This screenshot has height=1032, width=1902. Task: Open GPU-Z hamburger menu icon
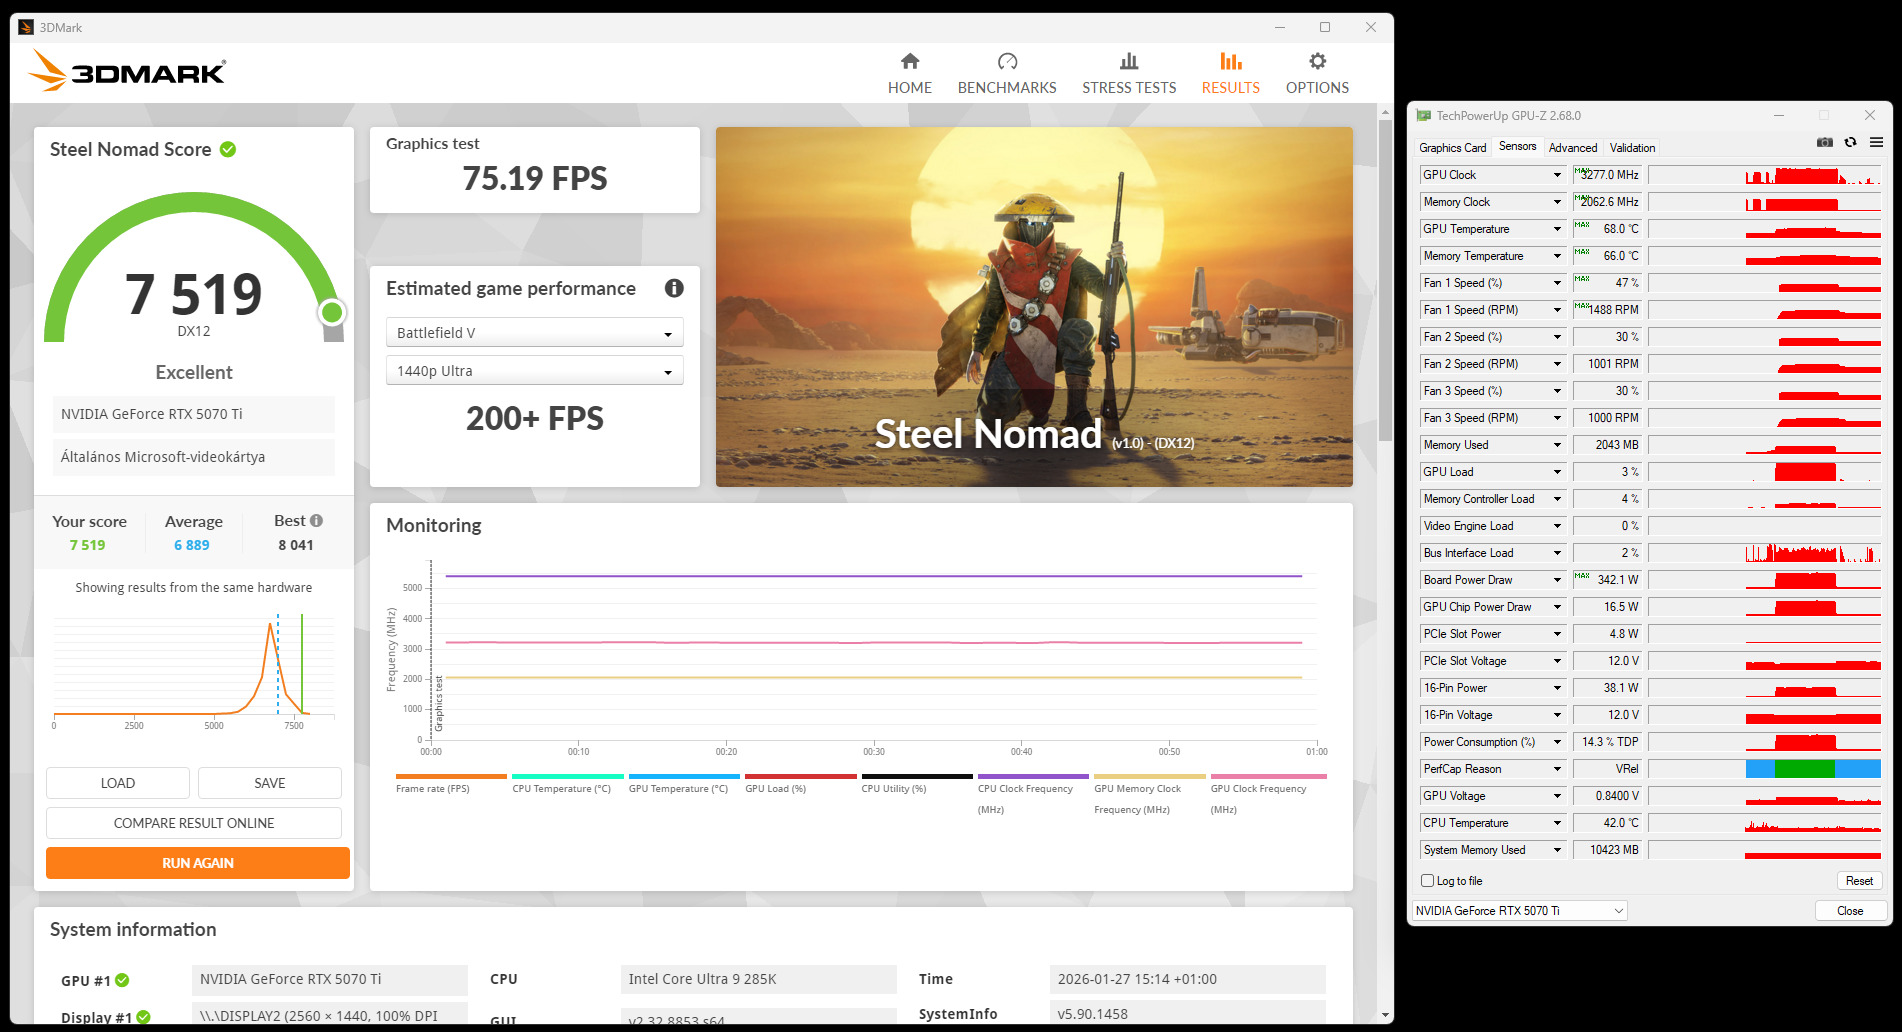(1876, 143)
